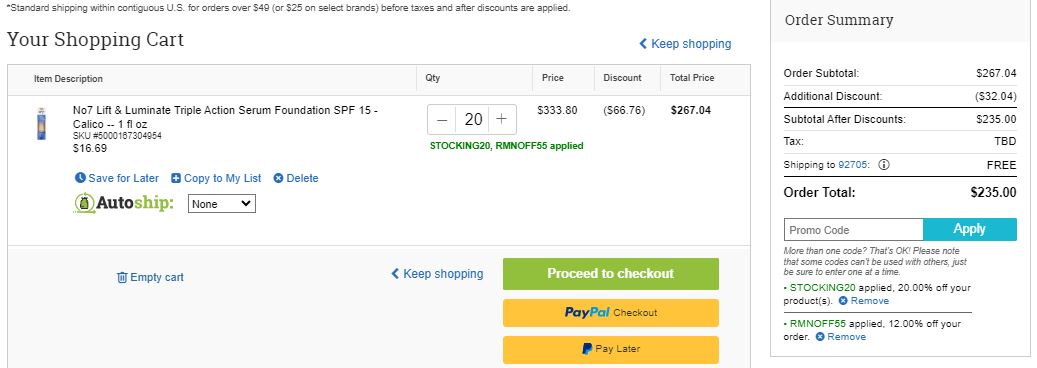Image resolution: width=1037 pixels, height=368 pixels.
Task: Pay with the PayPal Checkout button
Action: pyautogui.click(x=610, y=312)
